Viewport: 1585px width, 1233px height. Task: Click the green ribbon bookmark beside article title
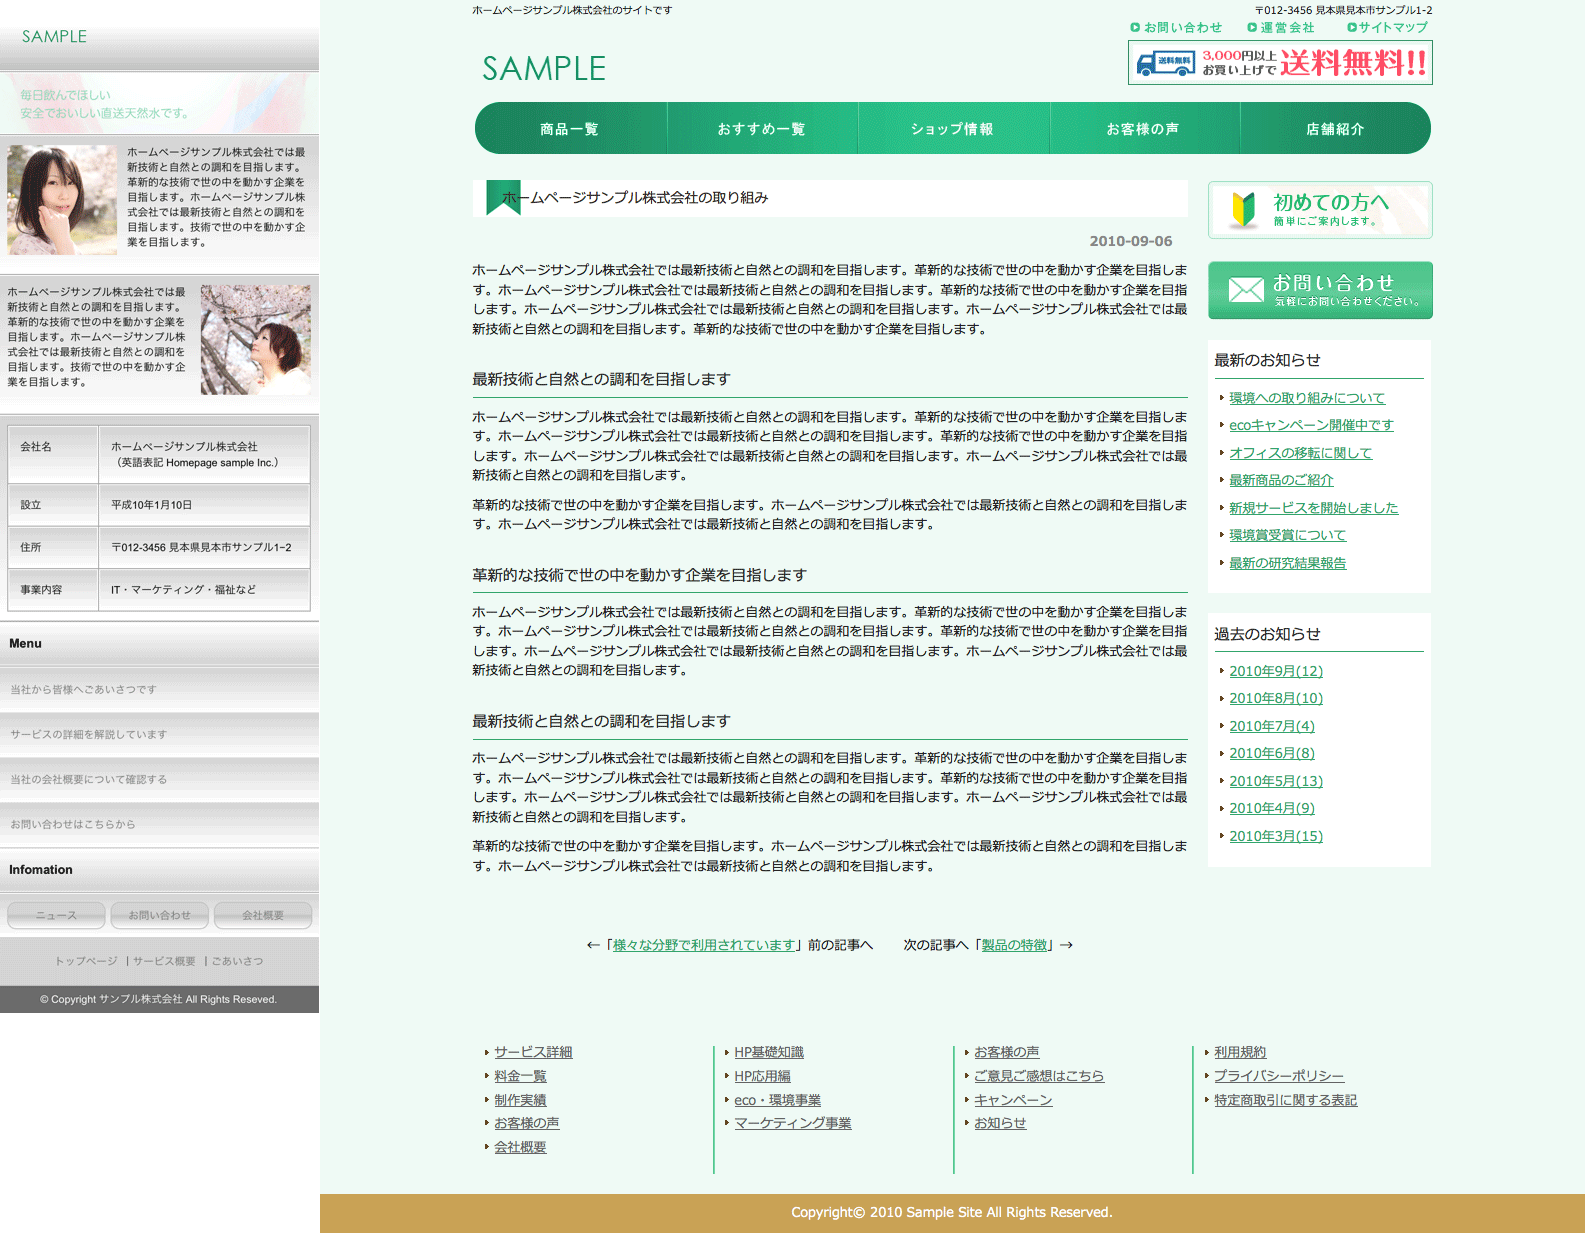point(502,197)
